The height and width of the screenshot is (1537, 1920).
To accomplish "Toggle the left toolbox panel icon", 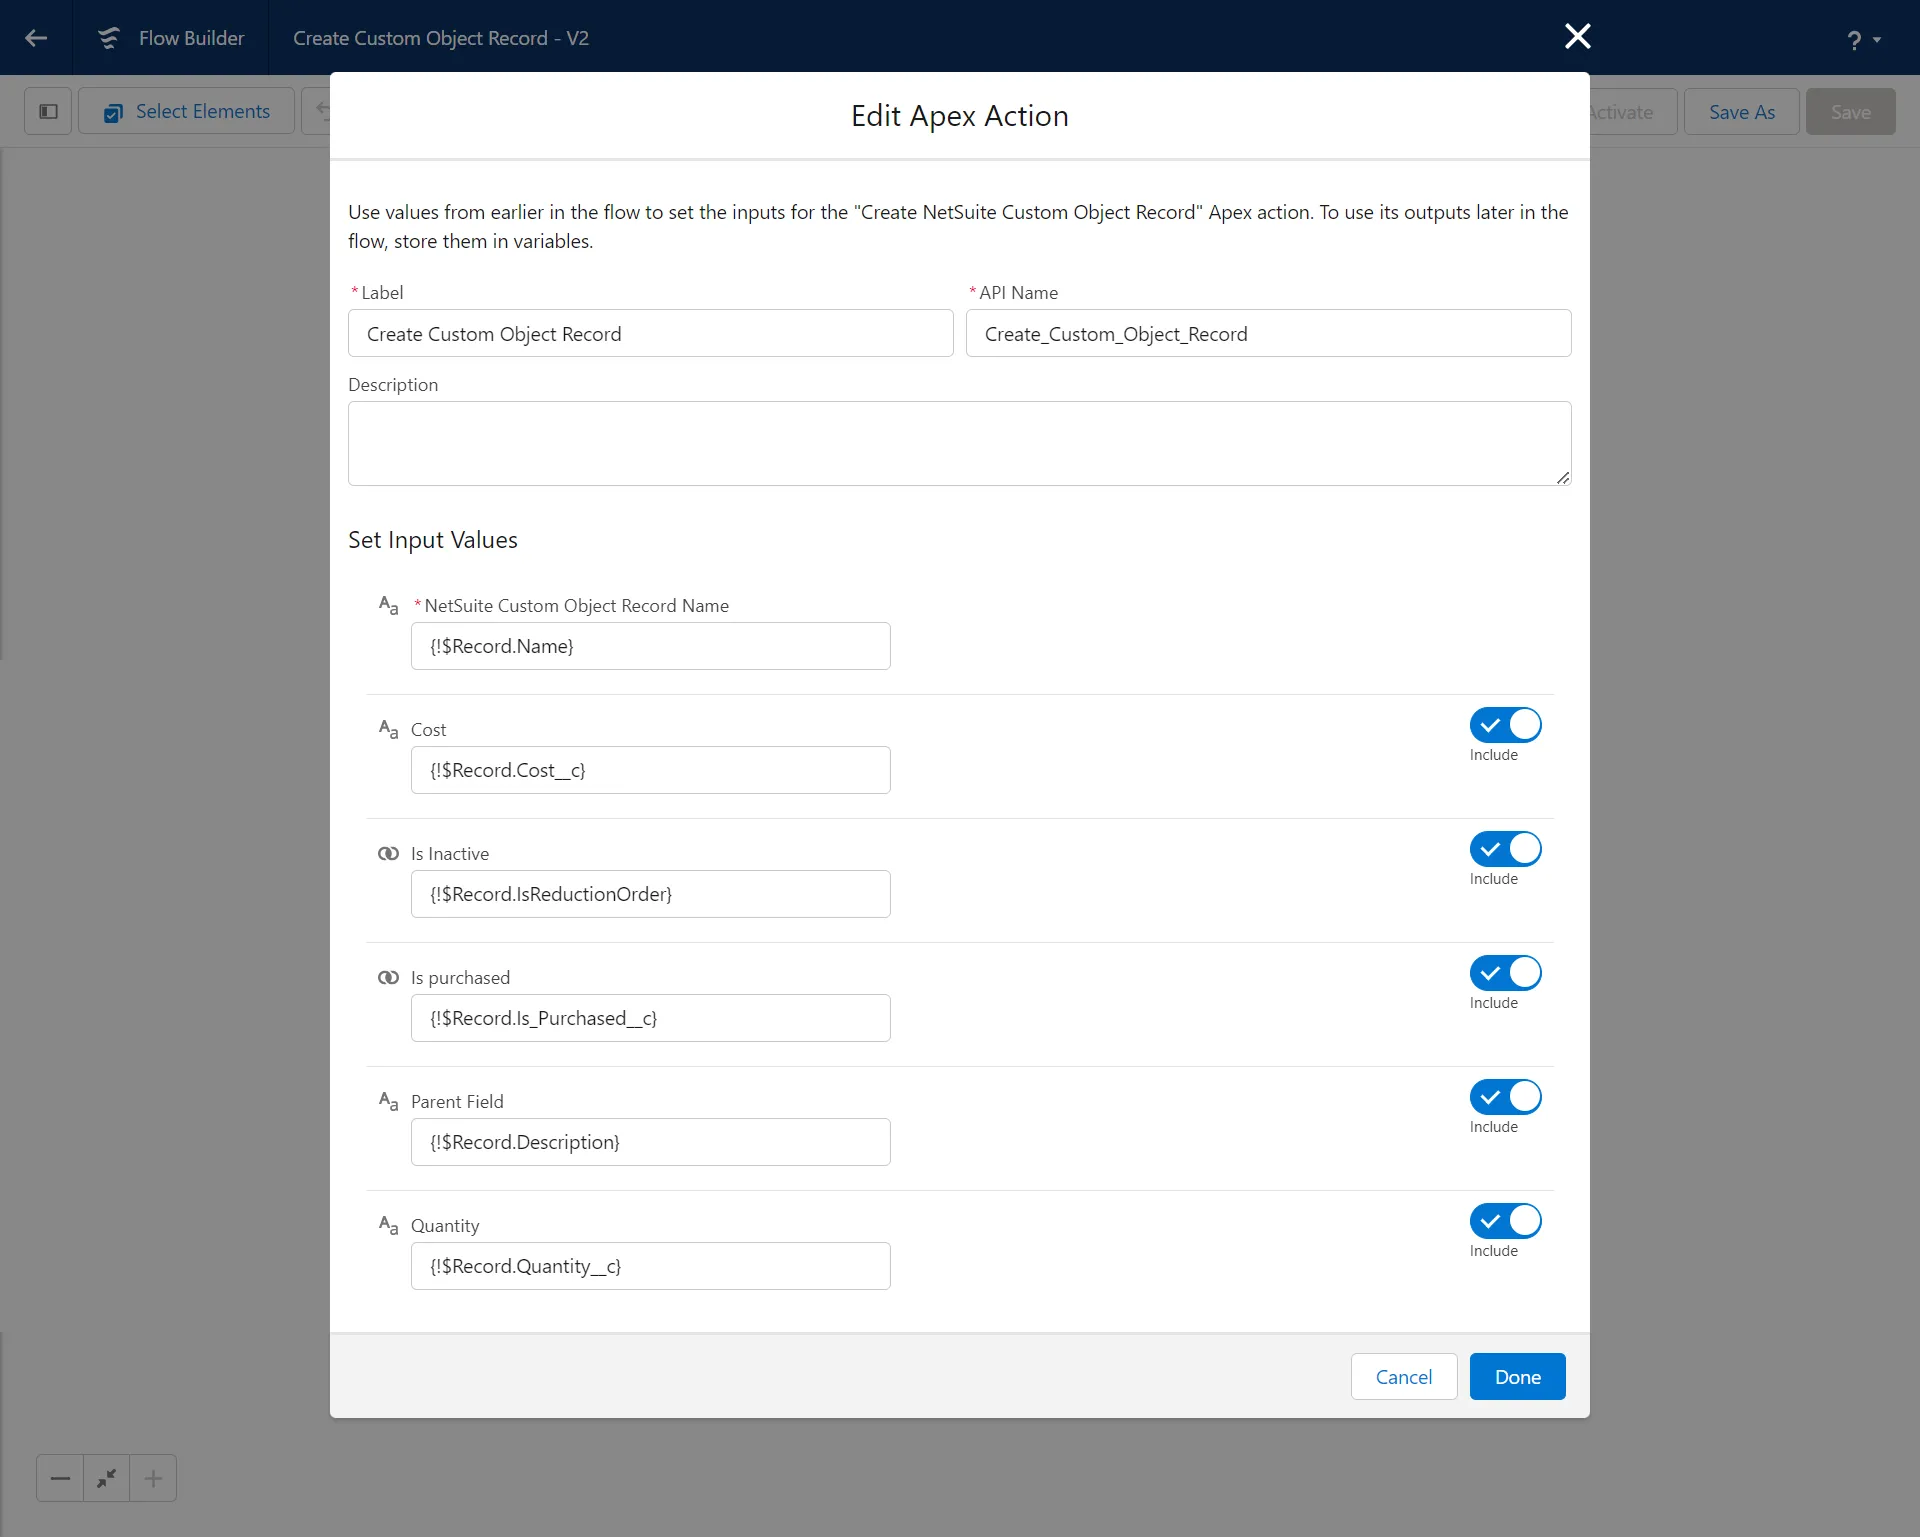I will coord(48,111).
